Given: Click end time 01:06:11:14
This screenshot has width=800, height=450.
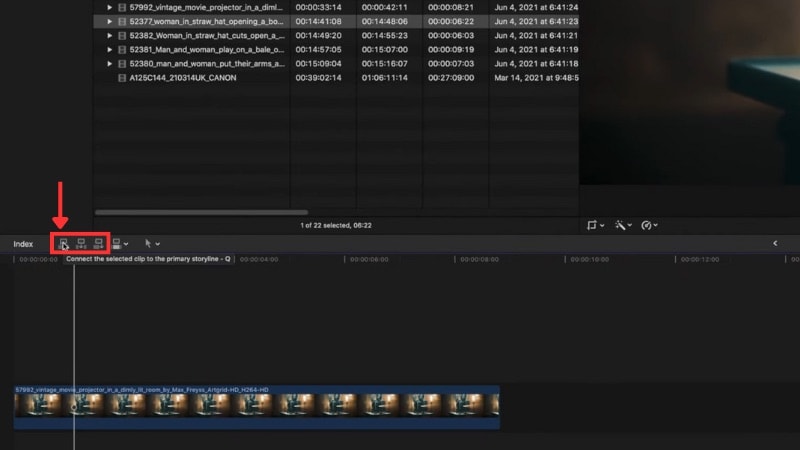Looking at the screenshot, I should [x=385, y=78].
